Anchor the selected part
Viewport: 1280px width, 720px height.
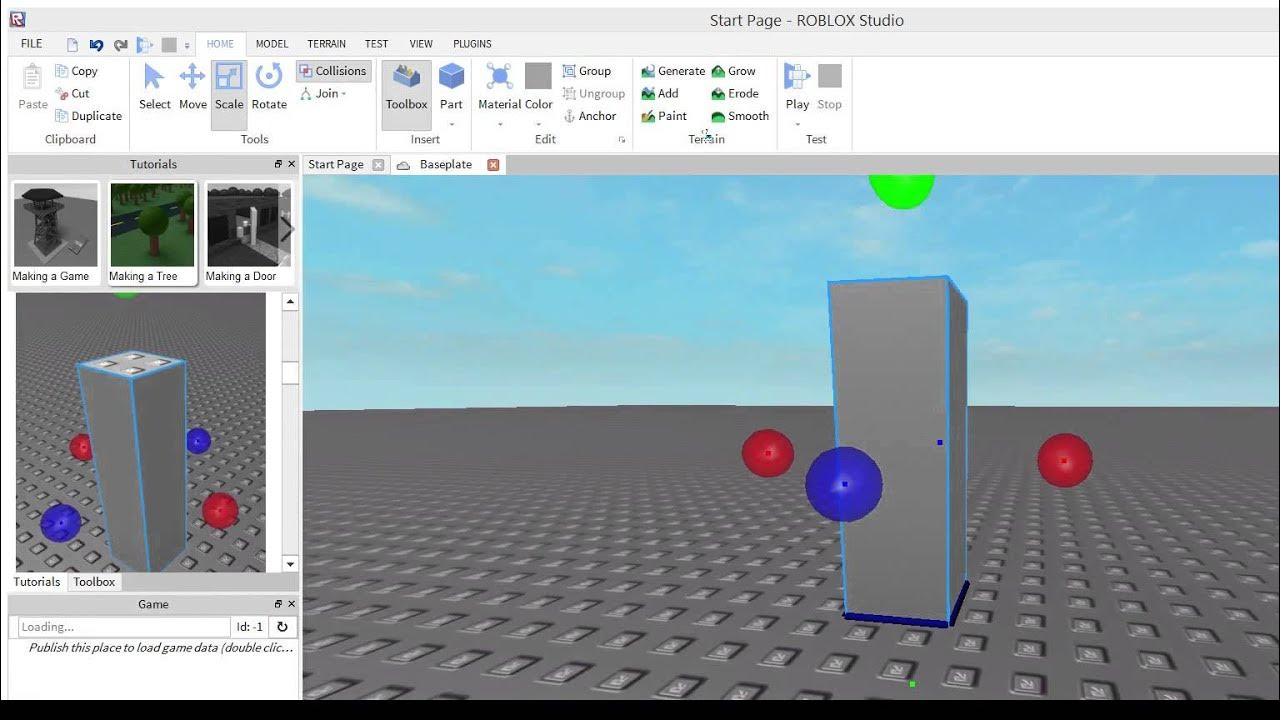click(x=590, y=116)
